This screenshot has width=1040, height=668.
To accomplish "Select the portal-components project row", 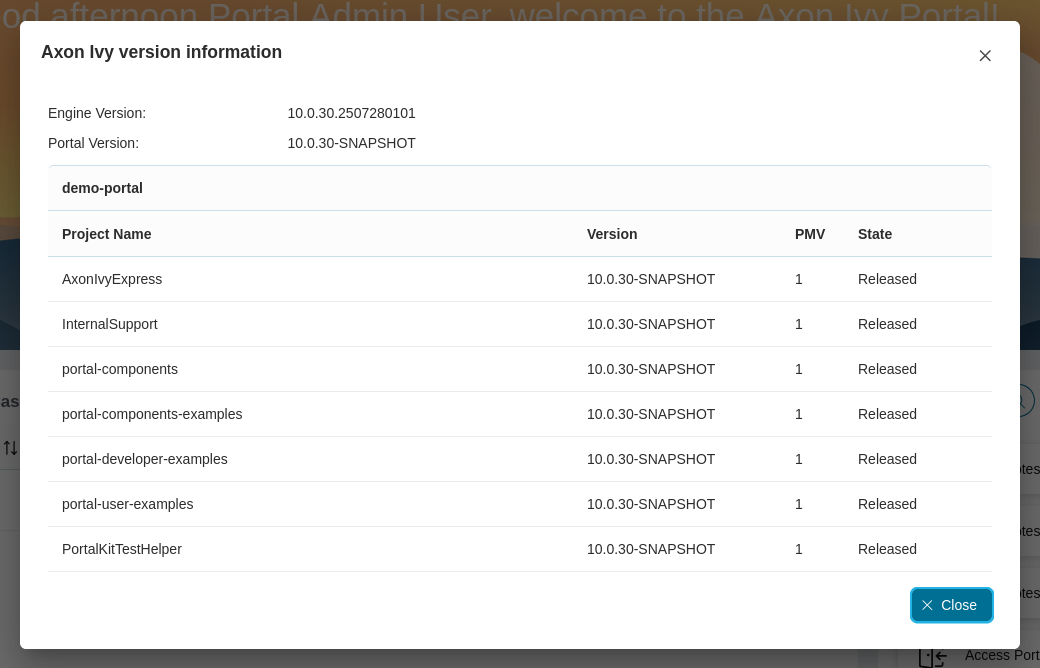I will 120,369.
